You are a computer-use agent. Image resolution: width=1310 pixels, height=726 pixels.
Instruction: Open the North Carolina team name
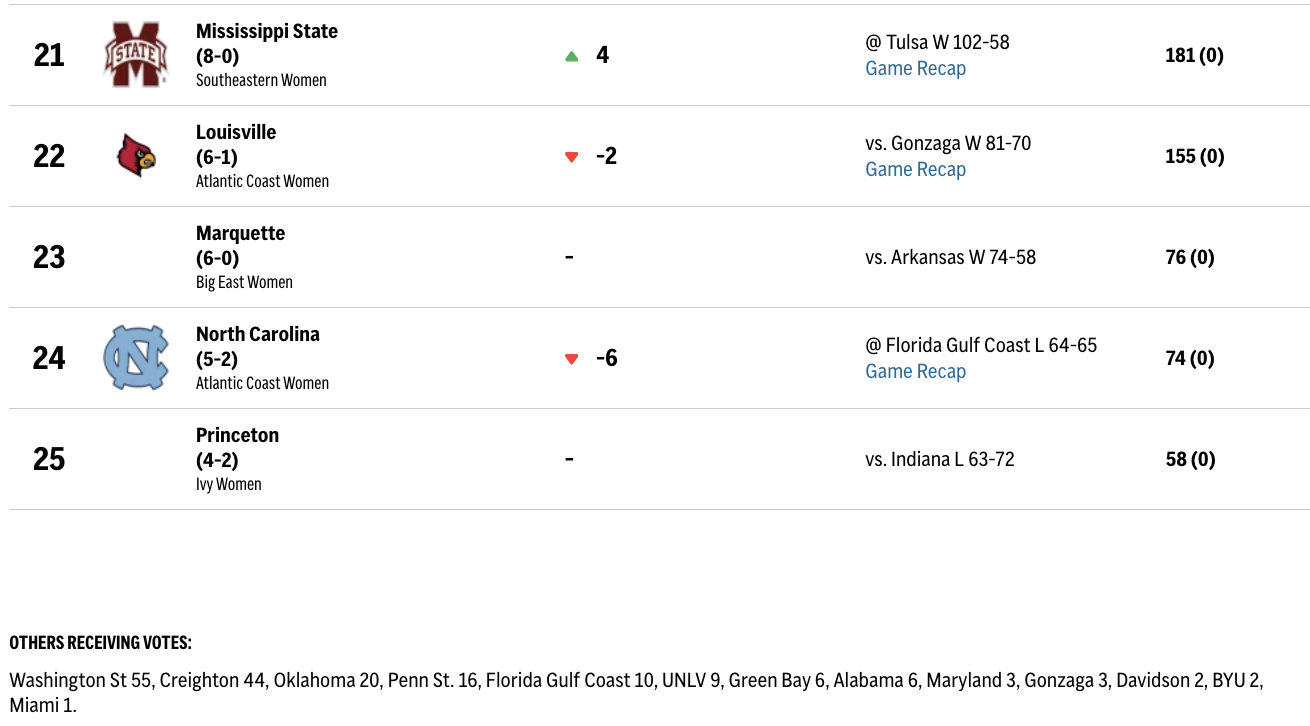coord(258,334)
